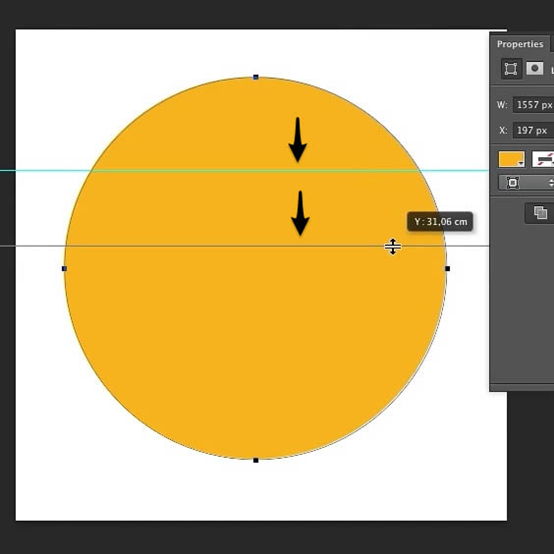554x554 pixels.
Task: Open the Live Shape Properties icon
Action: [x=511, y=69]
